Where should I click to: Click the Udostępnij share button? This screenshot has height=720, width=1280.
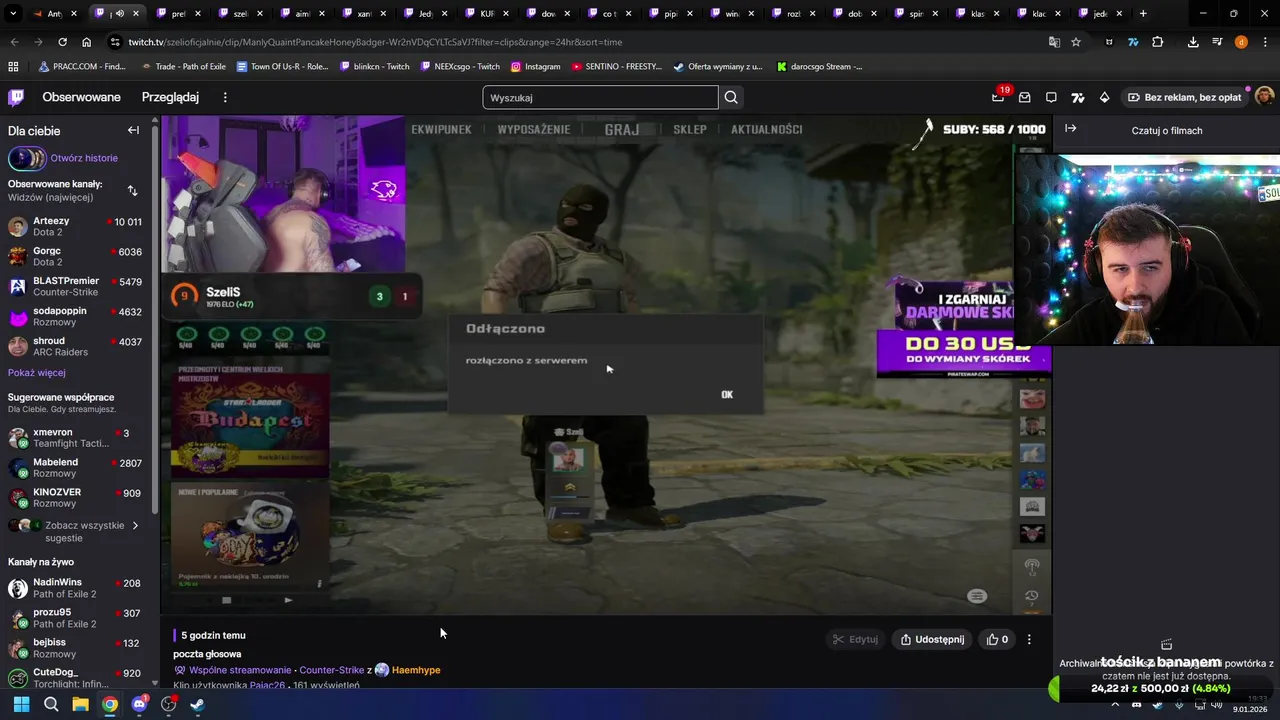932,639
